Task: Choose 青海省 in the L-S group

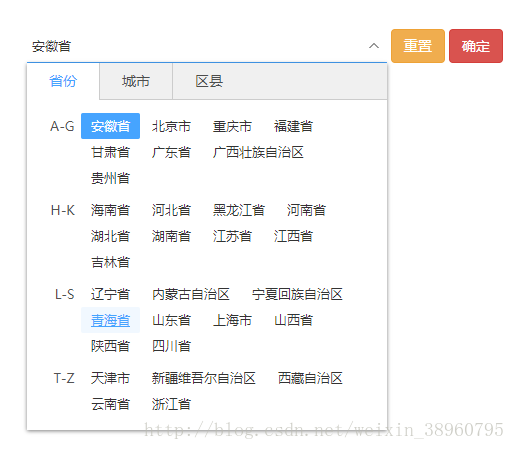Action: click(x=110, y=320)
